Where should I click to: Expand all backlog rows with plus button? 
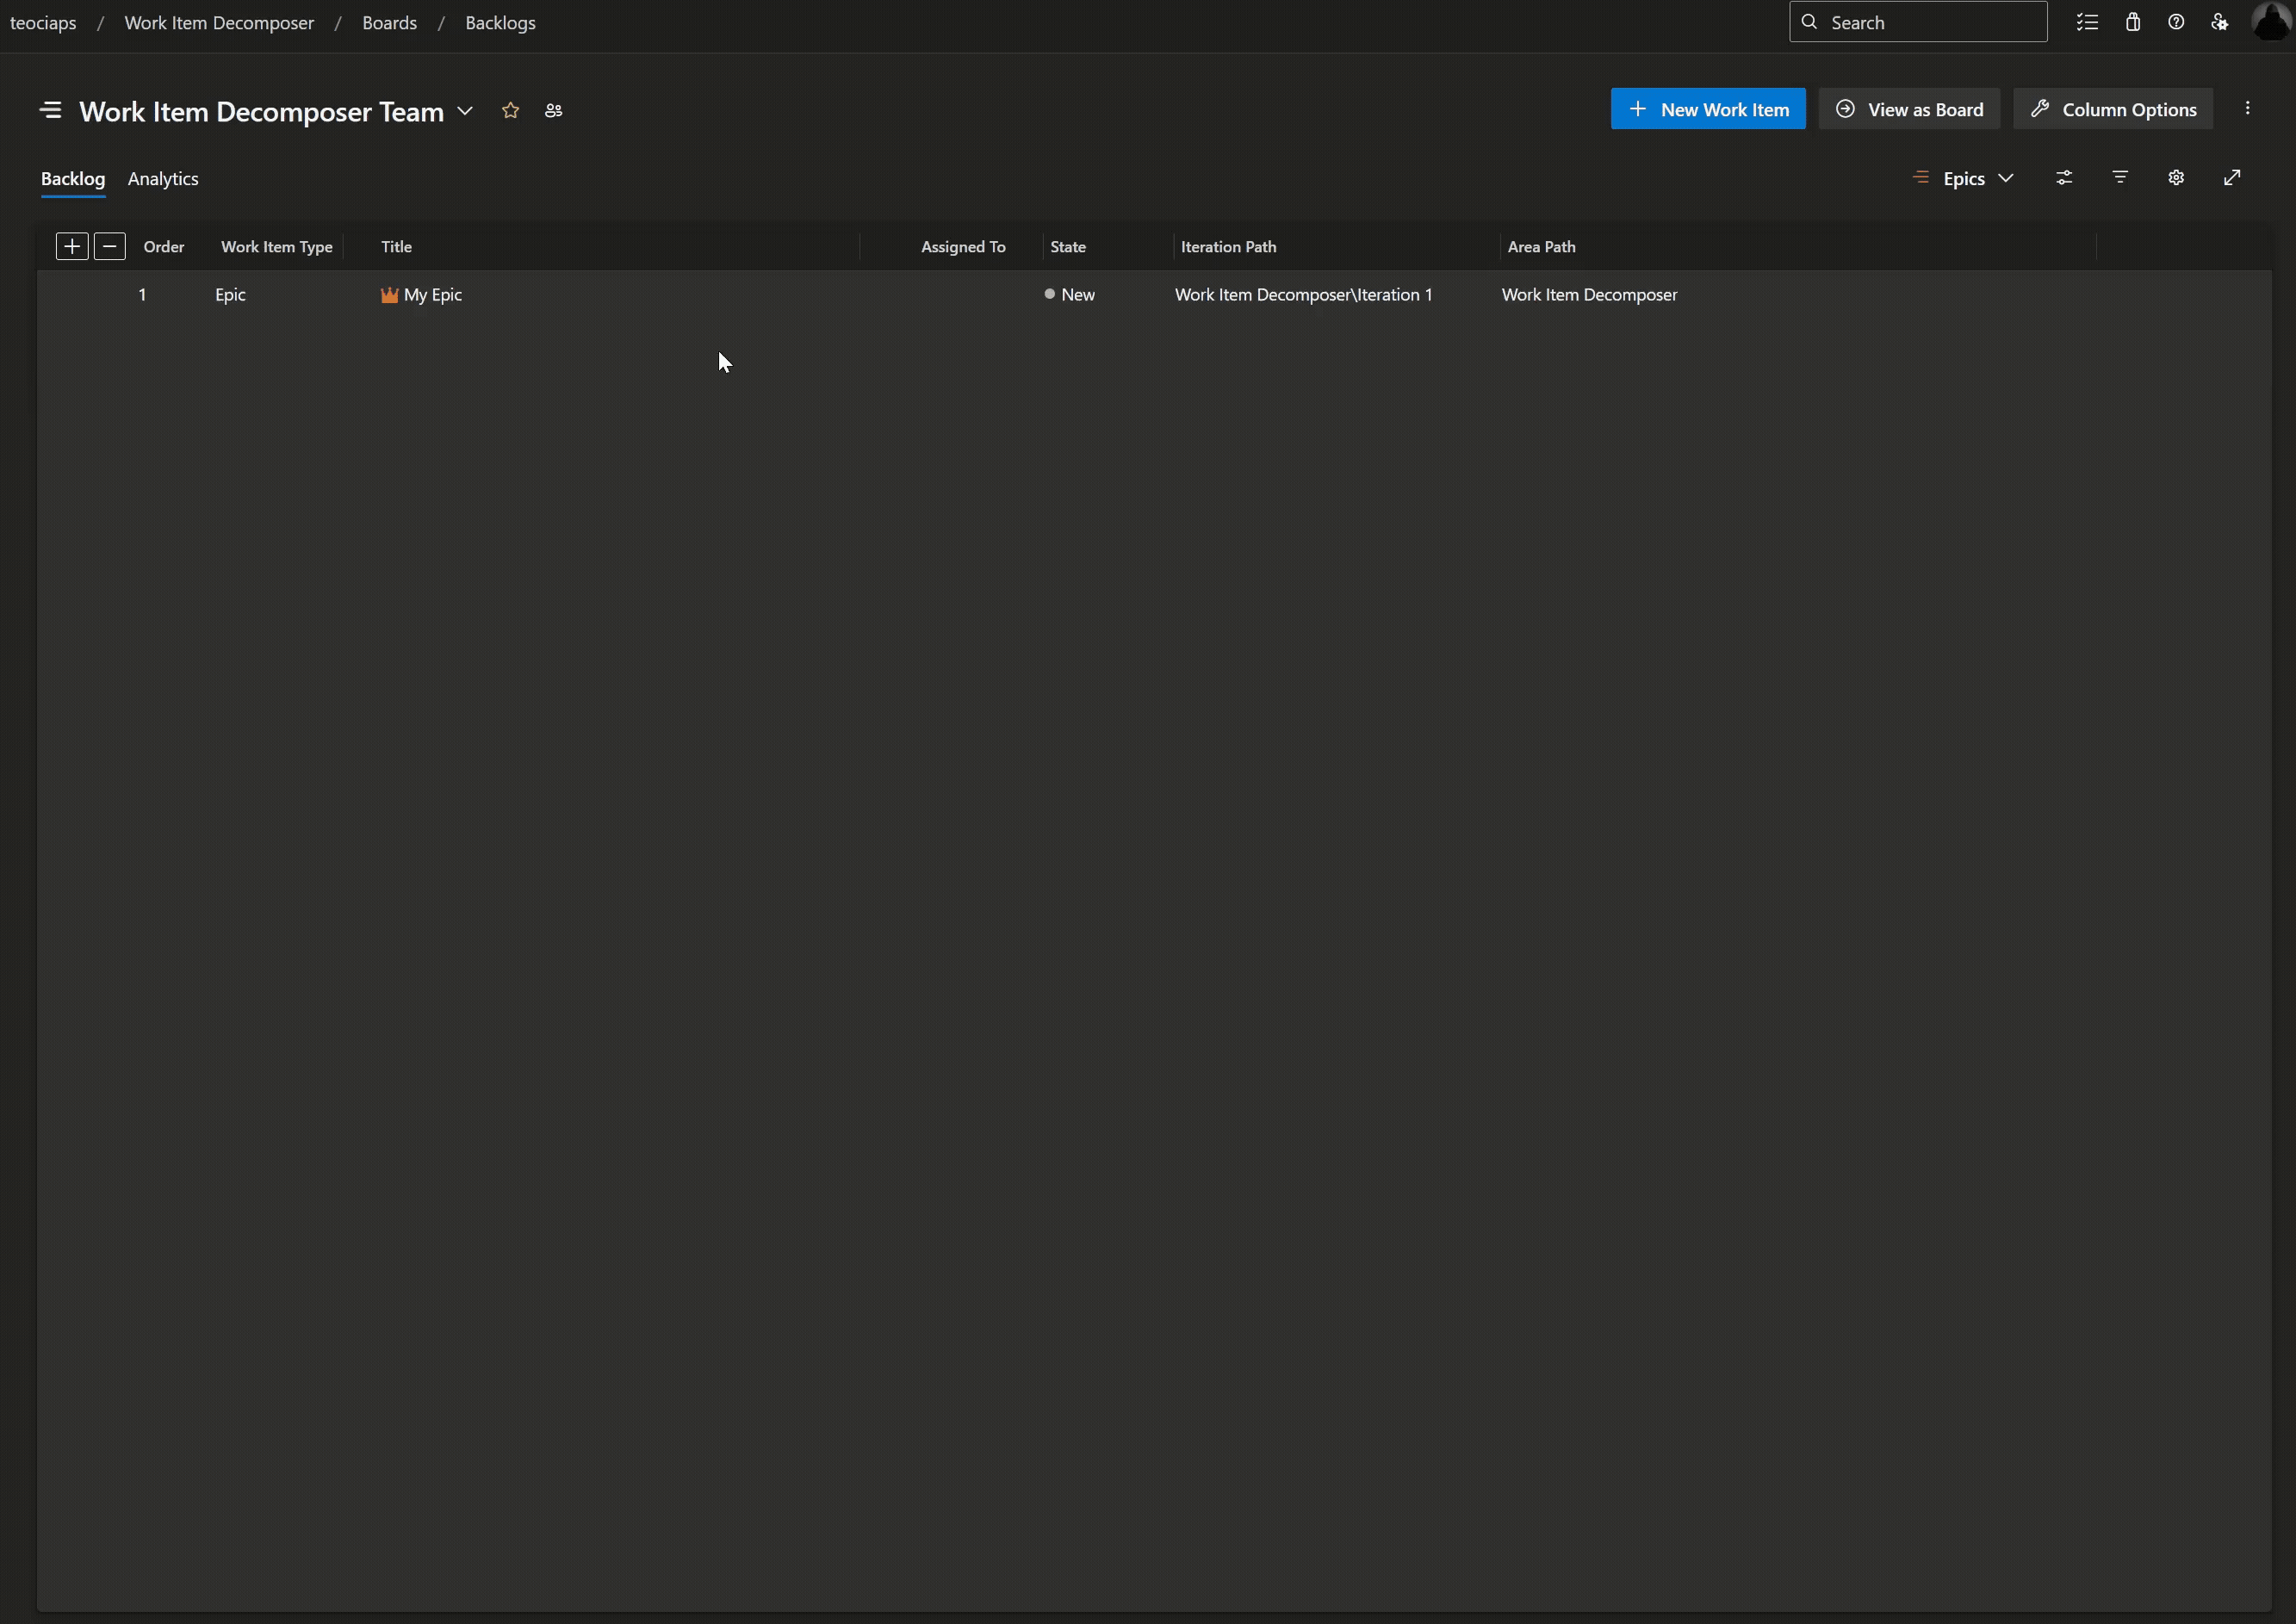72,247
